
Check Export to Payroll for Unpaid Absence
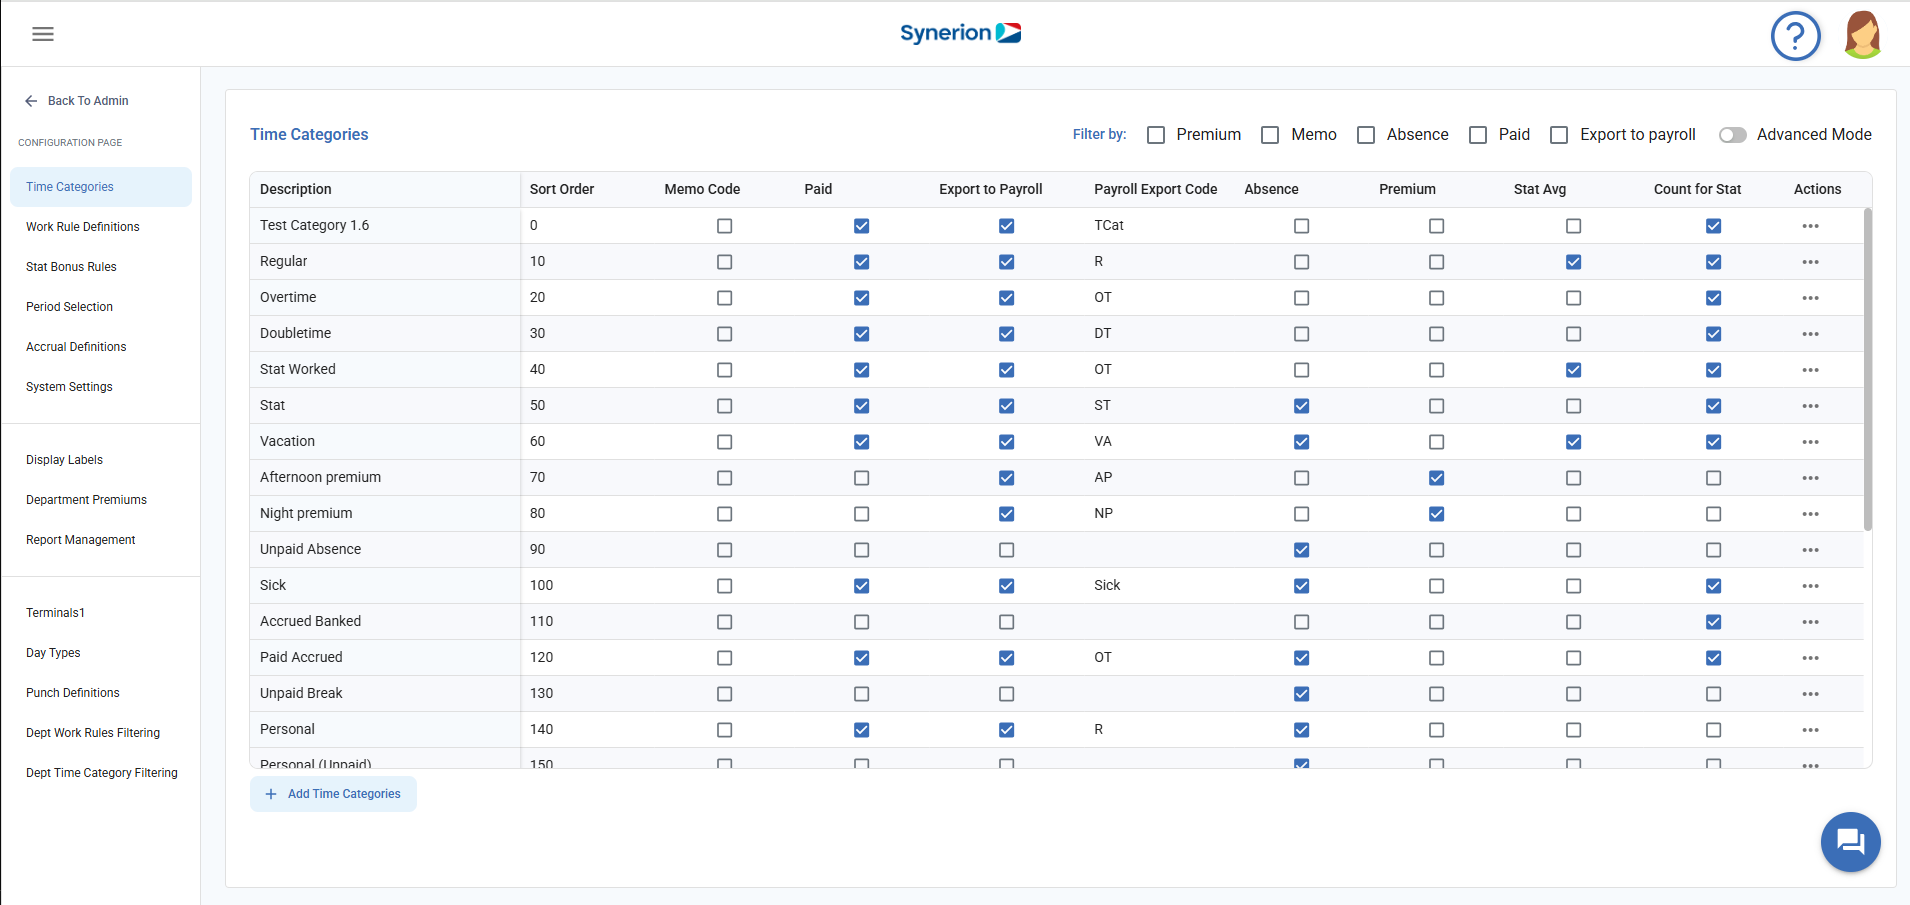[x=1006, y=550]
